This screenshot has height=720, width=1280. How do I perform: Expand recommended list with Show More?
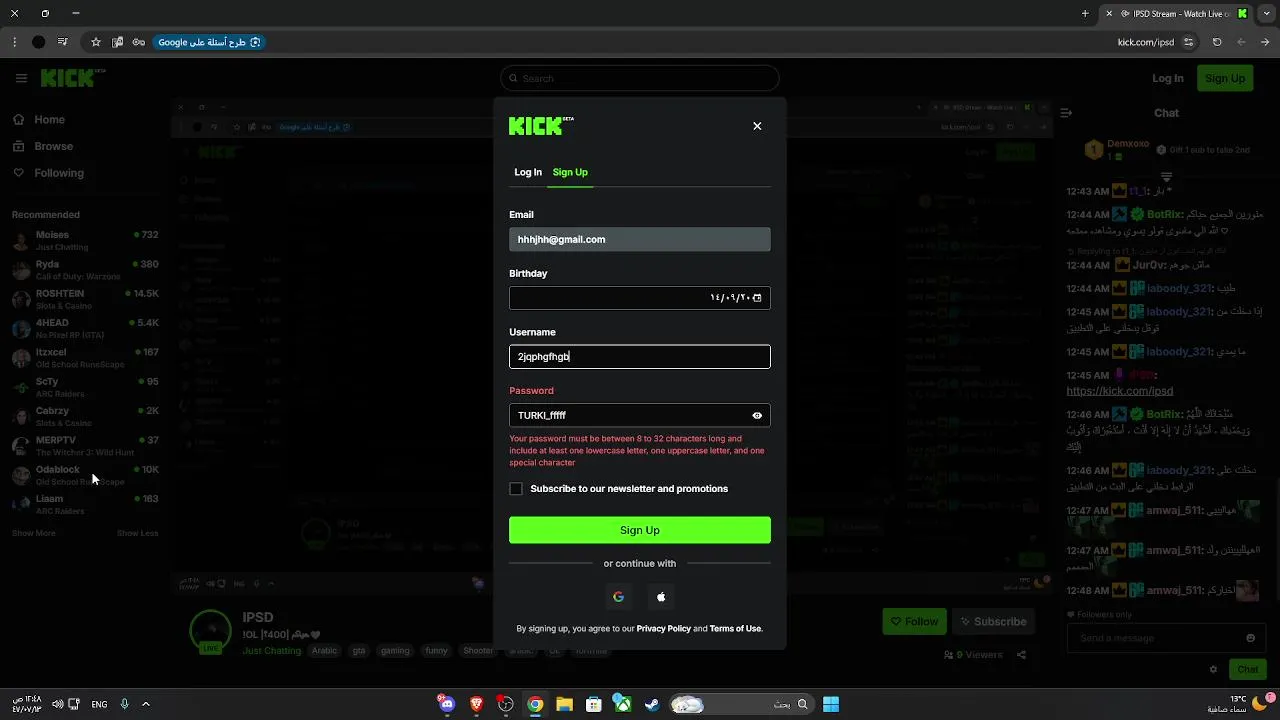(x=33, y=533)
